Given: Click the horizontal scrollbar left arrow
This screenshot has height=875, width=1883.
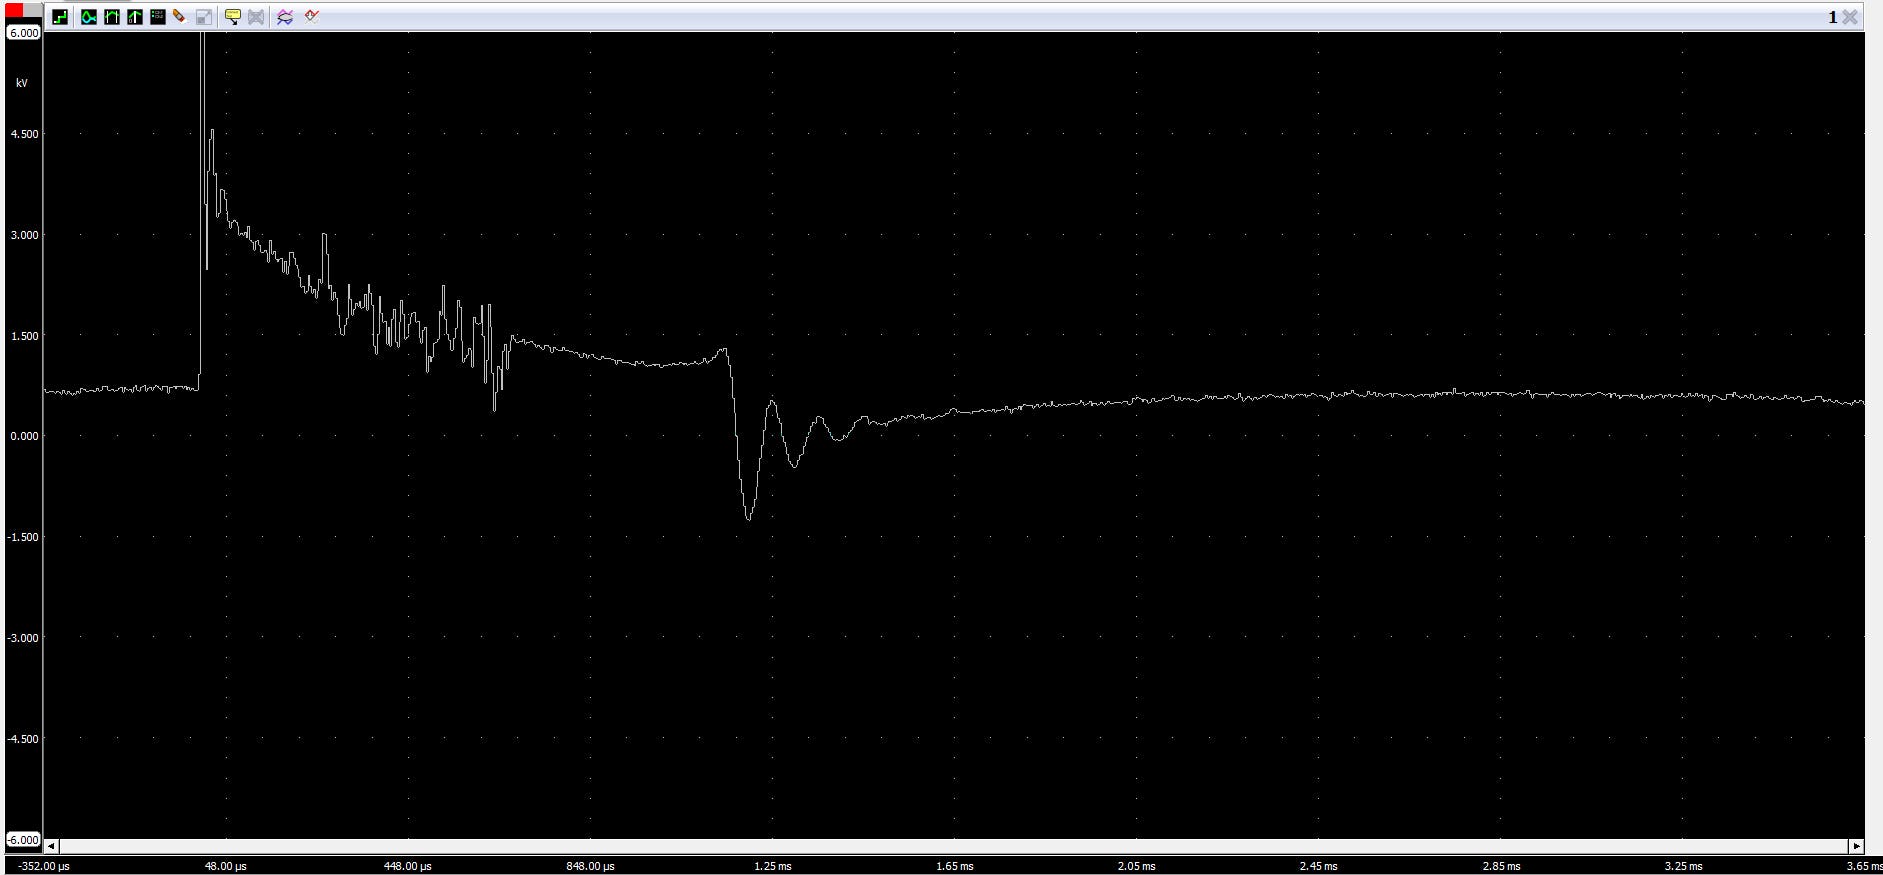Looking at the screenshot, I should point(52,846).
